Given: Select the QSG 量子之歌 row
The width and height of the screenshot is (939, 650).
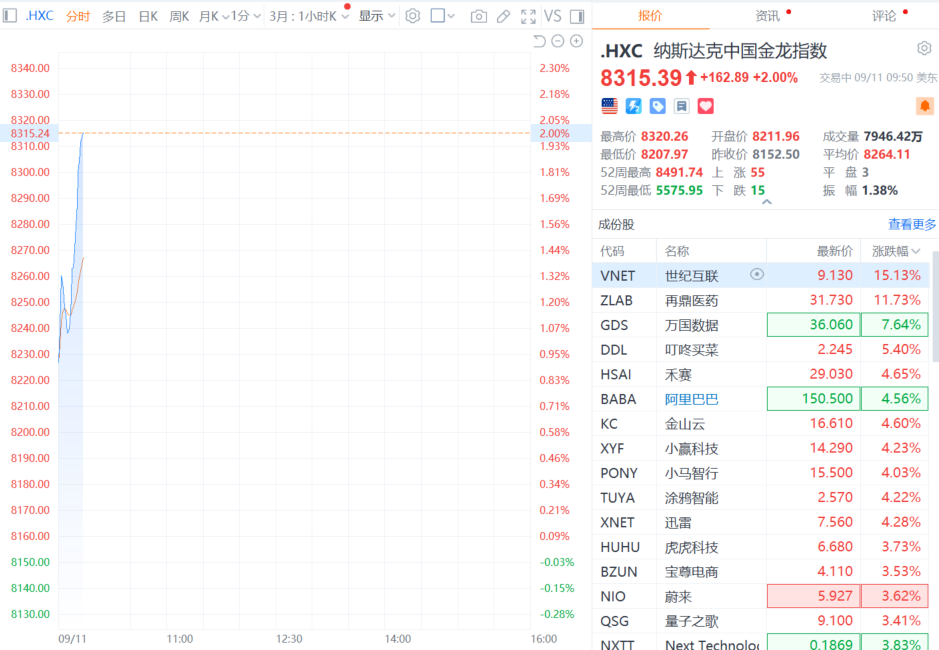Looking at the screenshot, I should click(761, 621).
